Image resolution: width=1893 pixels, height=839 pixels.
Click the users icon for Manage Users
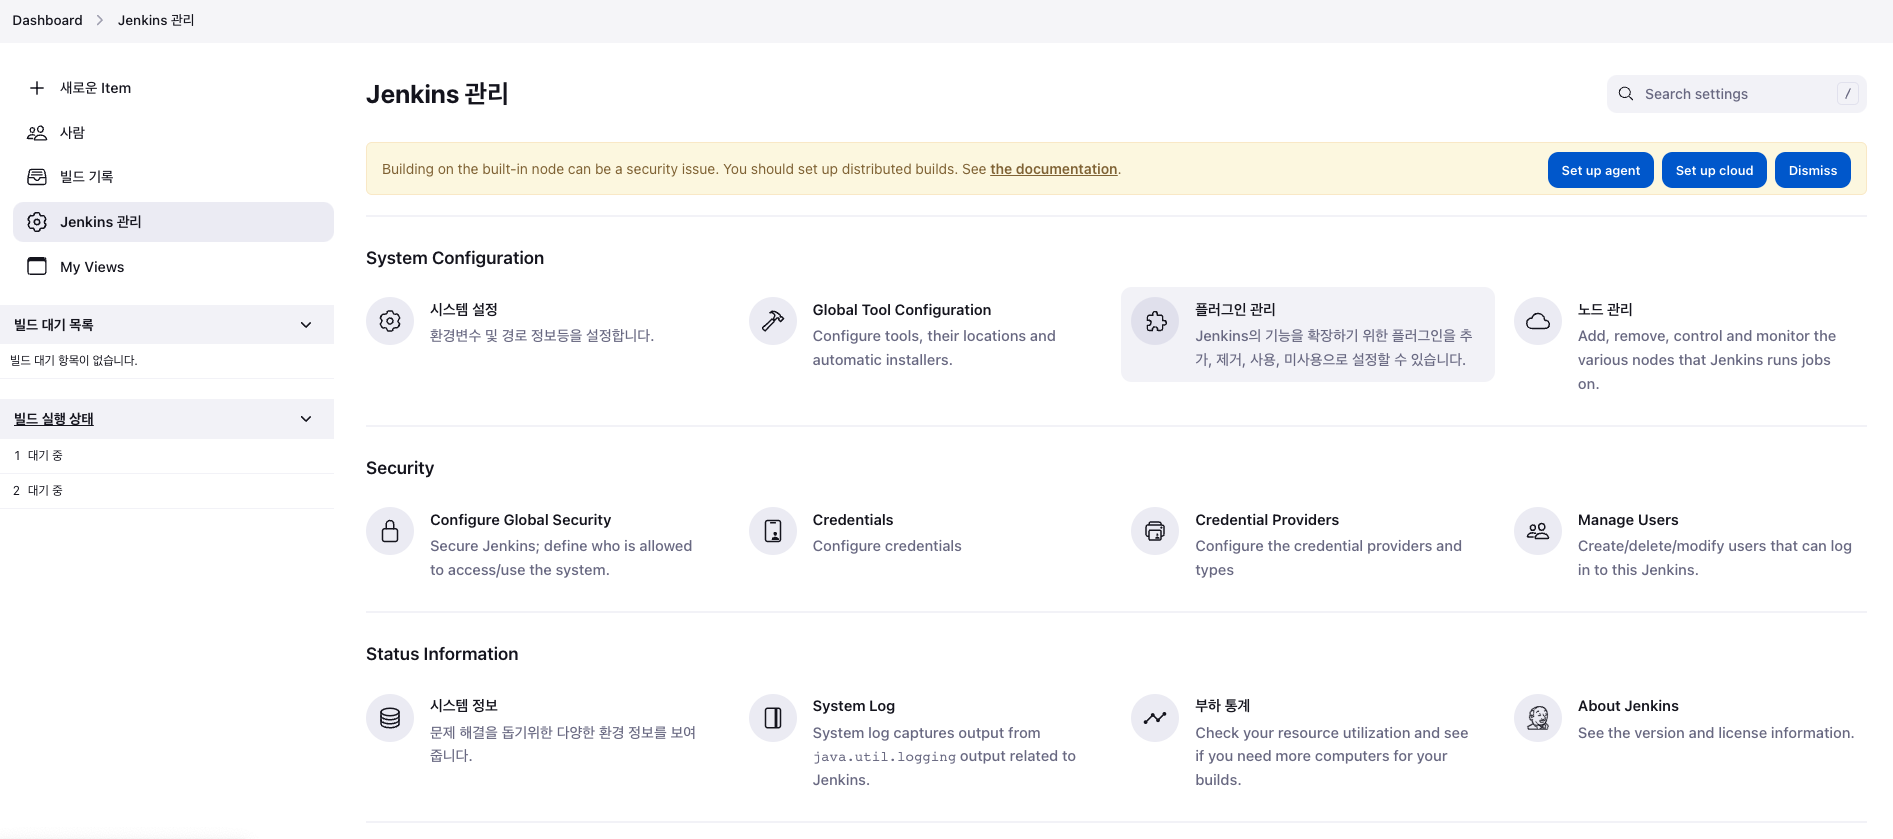pos(1538,531)
